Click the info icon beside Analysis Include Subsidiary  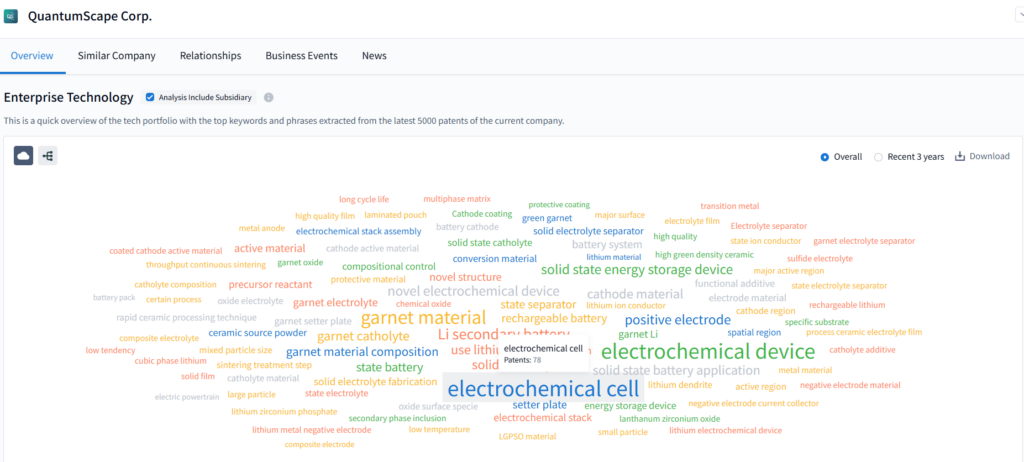coord(268,97)
